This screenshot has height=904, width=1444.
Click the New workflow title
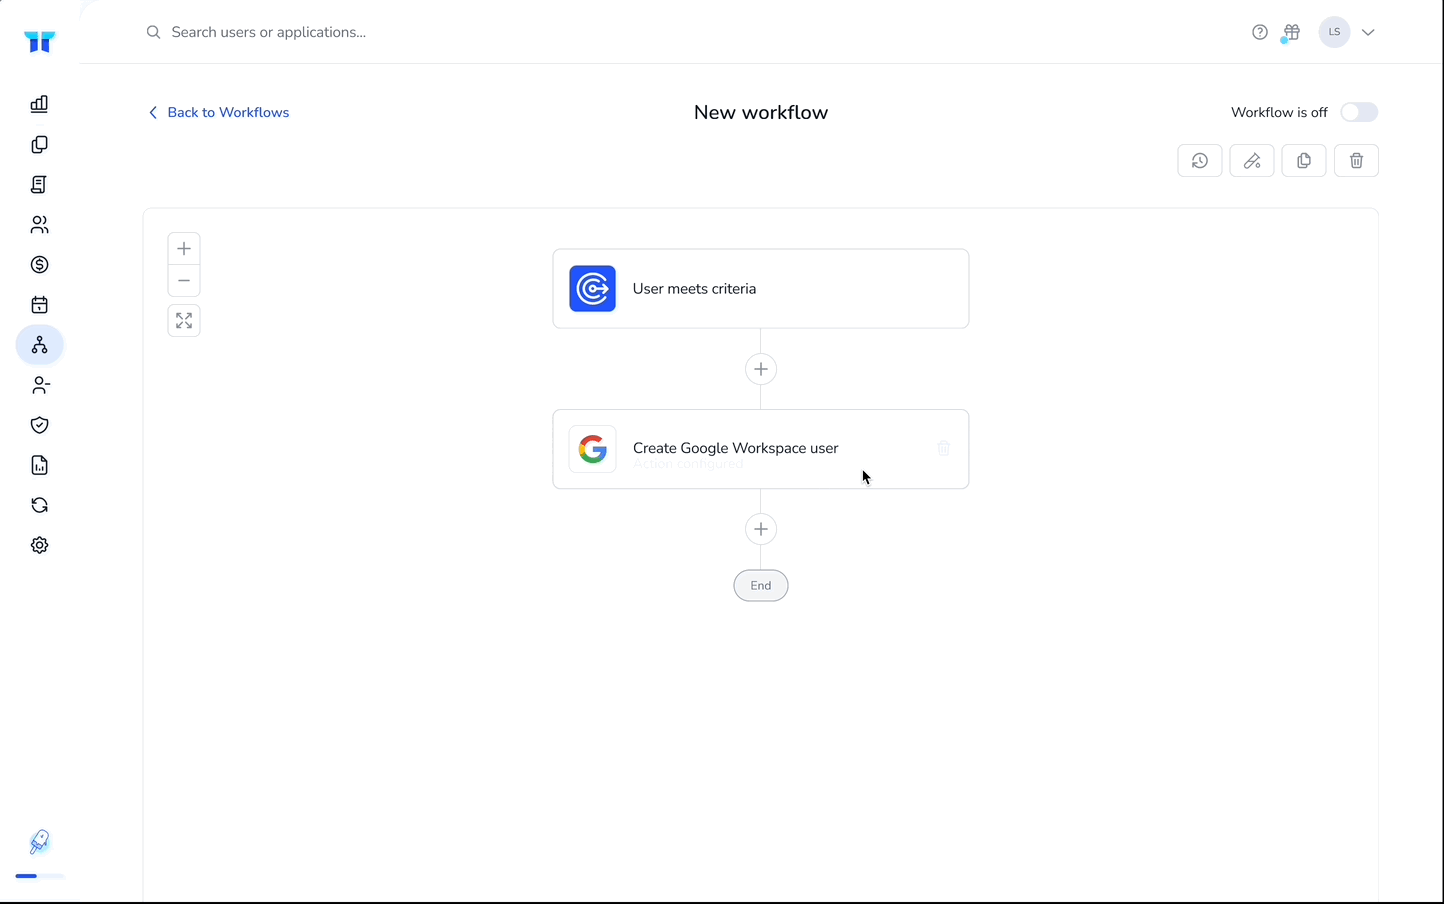761,112
